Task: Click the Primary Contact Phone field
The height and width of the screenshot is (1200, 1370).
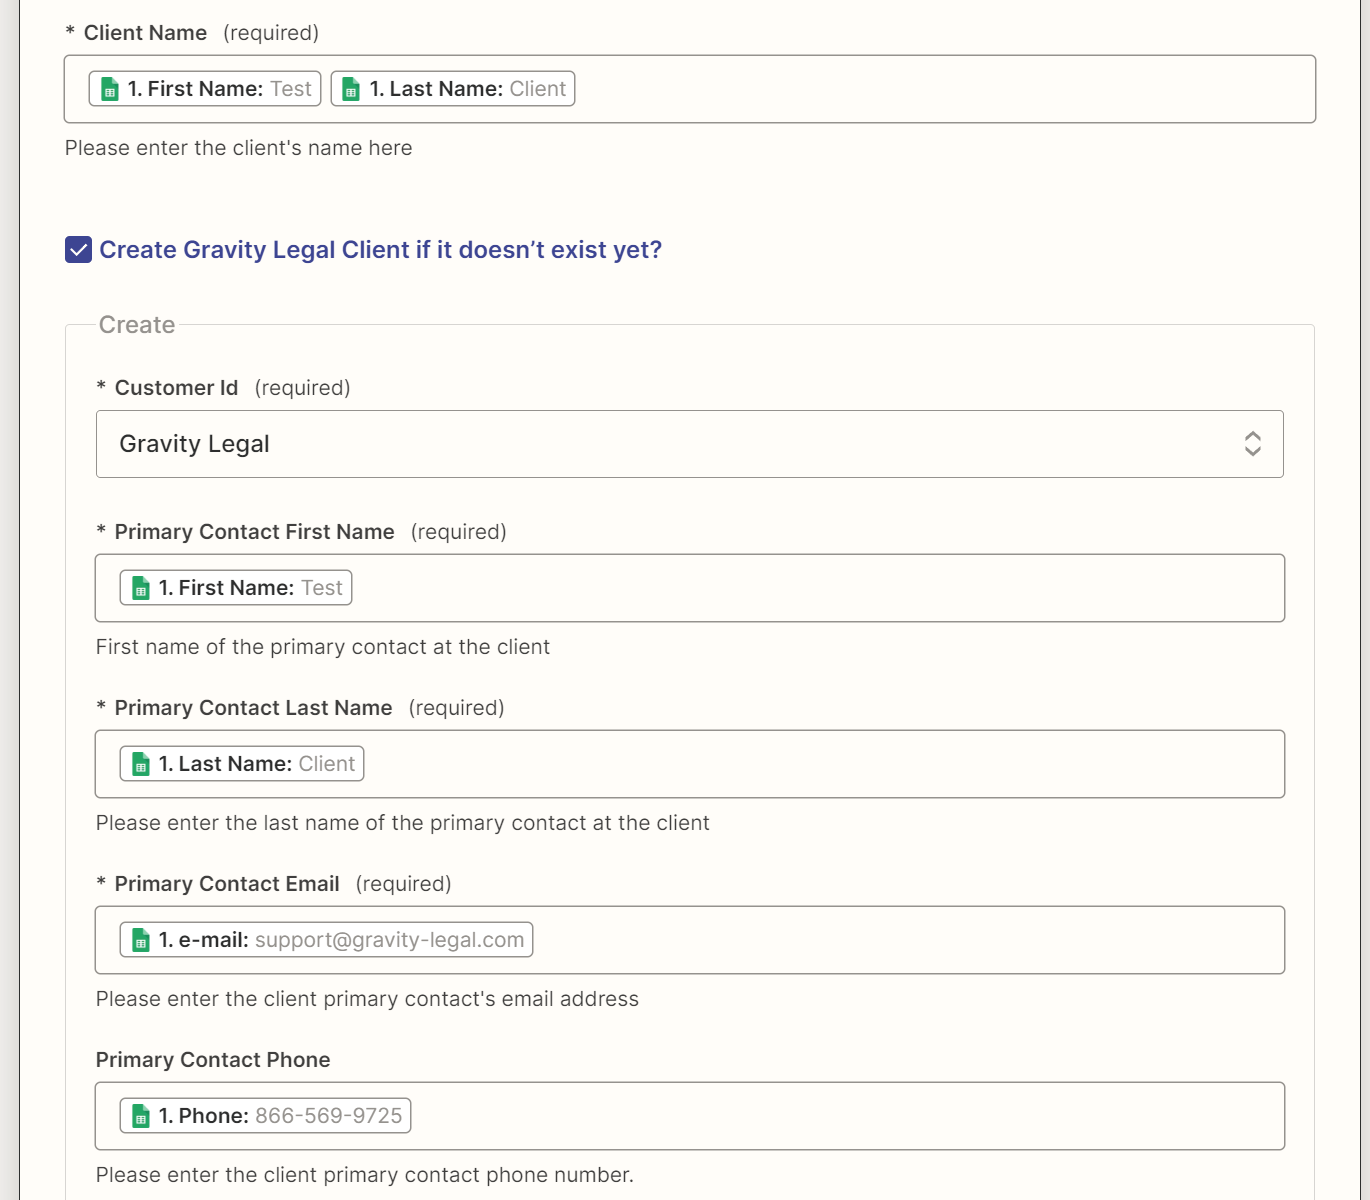Action: [x=690, y=1116]
